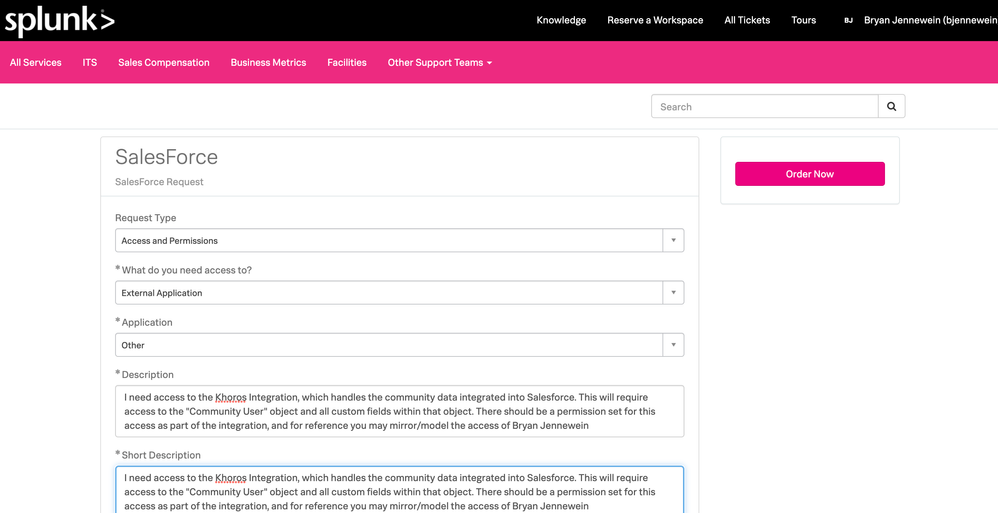Open the Application dropdown showing Other
998x513 pixels.
pyautogui.click(x=400, y=345)
